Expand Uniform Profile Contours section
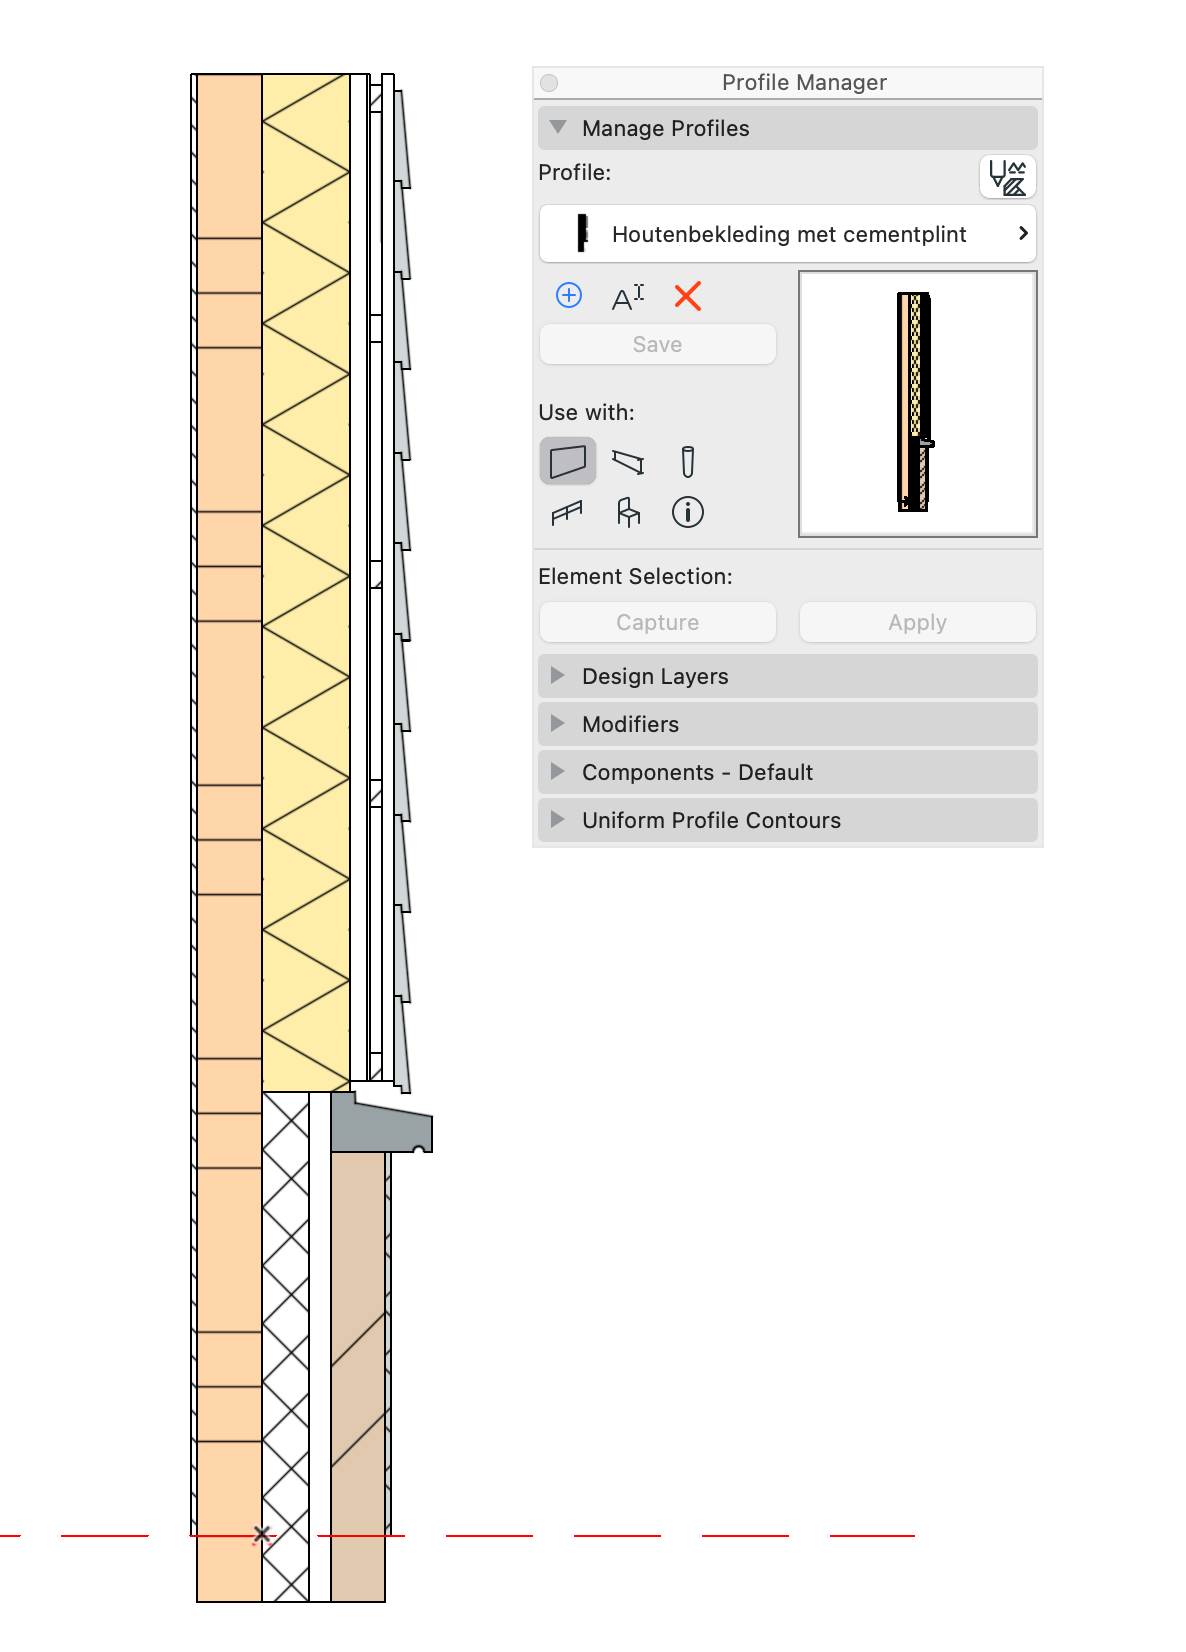1186x1652 pixels. pyautogui.click(x=788, y=820)
